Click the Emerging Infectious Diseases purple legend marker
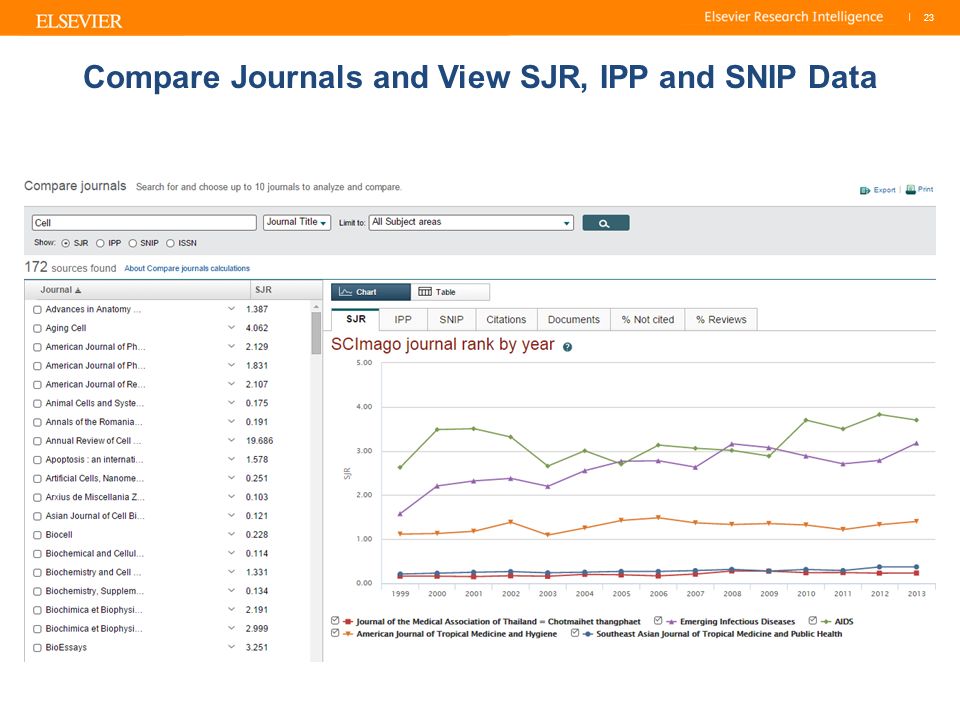This screenshot has width=960, height=720. (671, 621)
